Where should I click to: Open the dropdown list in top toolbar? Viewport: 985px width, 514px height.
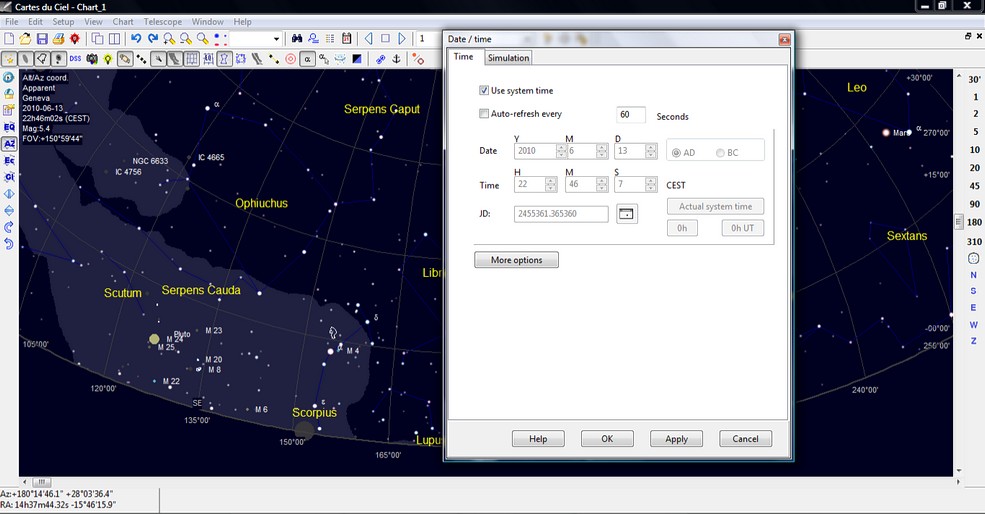pos(275,39)
